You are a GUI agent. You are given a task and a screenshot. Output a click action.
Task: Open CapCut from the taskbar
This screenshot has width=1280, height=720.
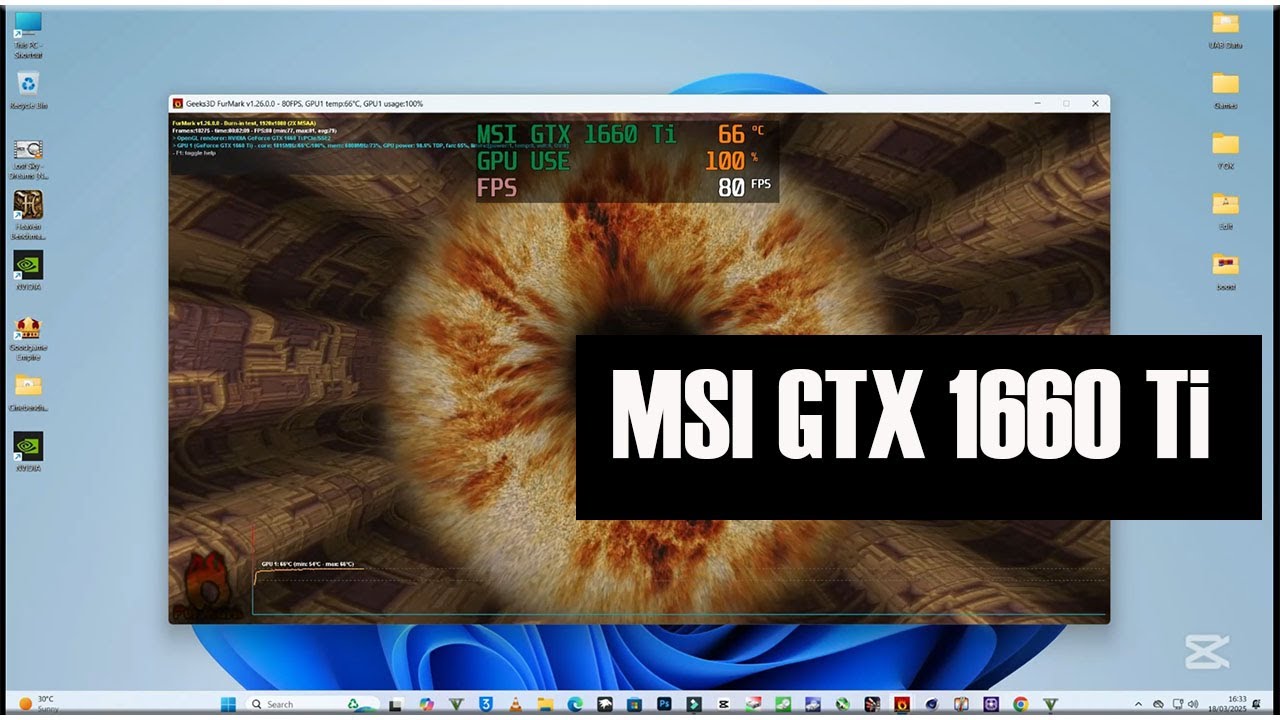coord(723,704)
